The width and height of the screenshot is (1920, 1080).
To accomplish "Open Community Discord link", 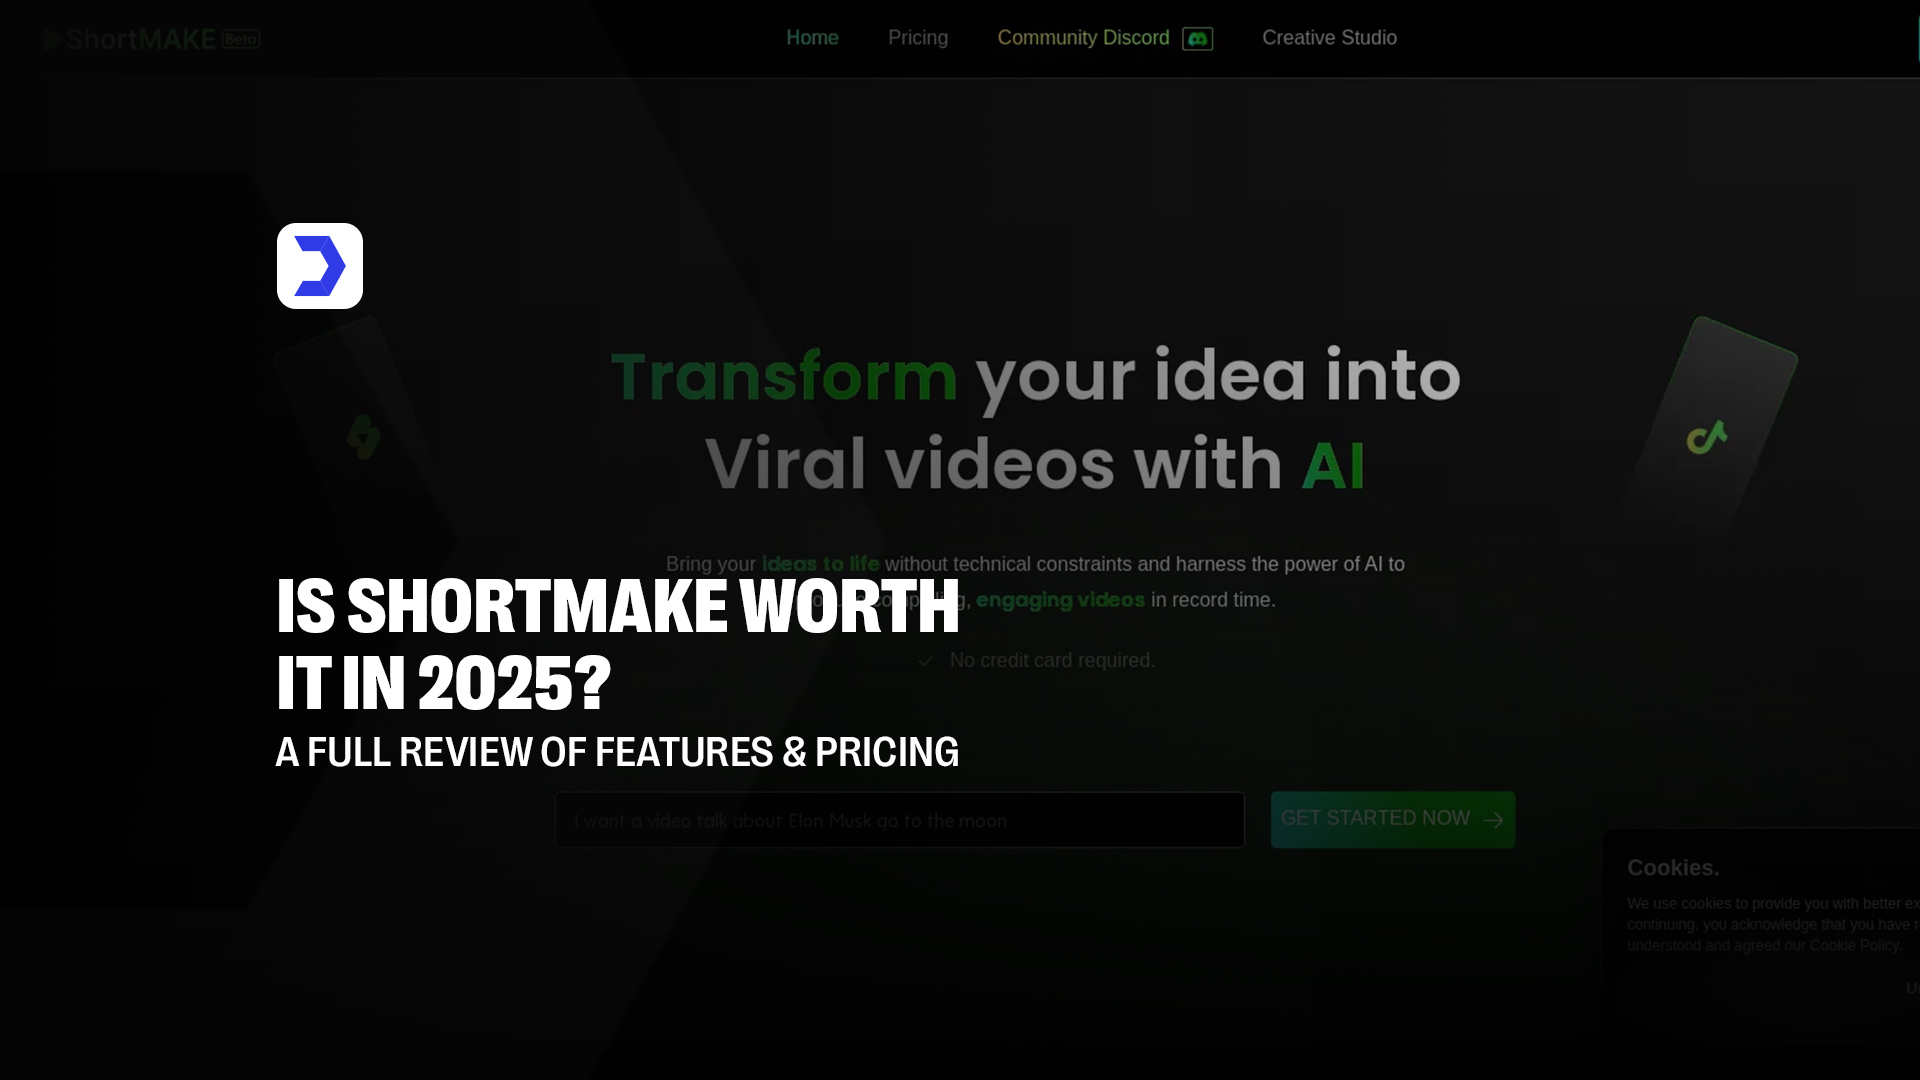I will click(1083, 38).
